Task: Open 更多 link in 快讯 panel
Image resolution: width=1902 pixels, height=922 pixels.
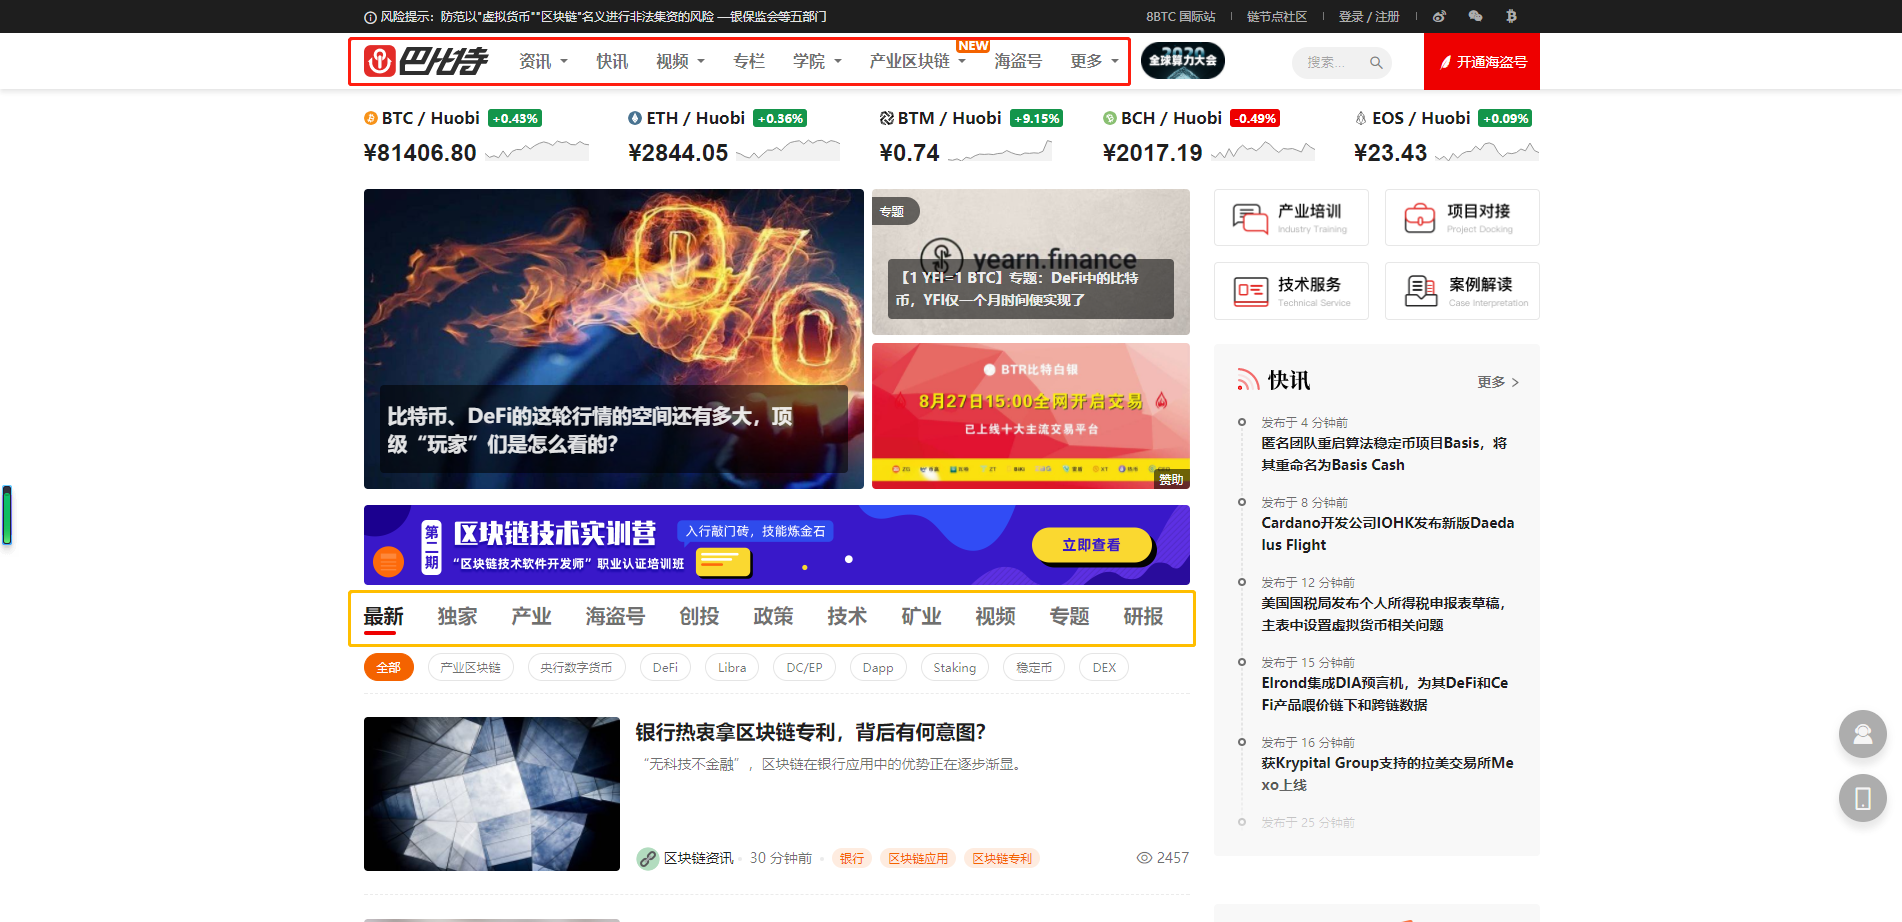Action: [1498, 382]
